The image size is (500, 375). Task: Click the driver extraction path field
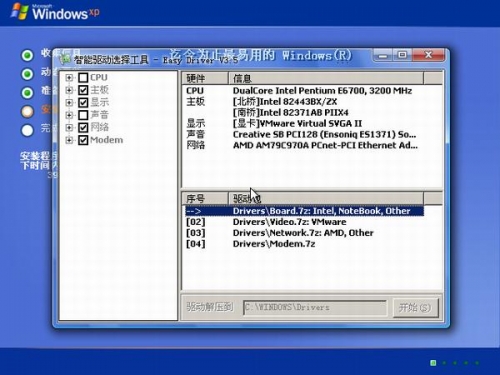[315, 307]
